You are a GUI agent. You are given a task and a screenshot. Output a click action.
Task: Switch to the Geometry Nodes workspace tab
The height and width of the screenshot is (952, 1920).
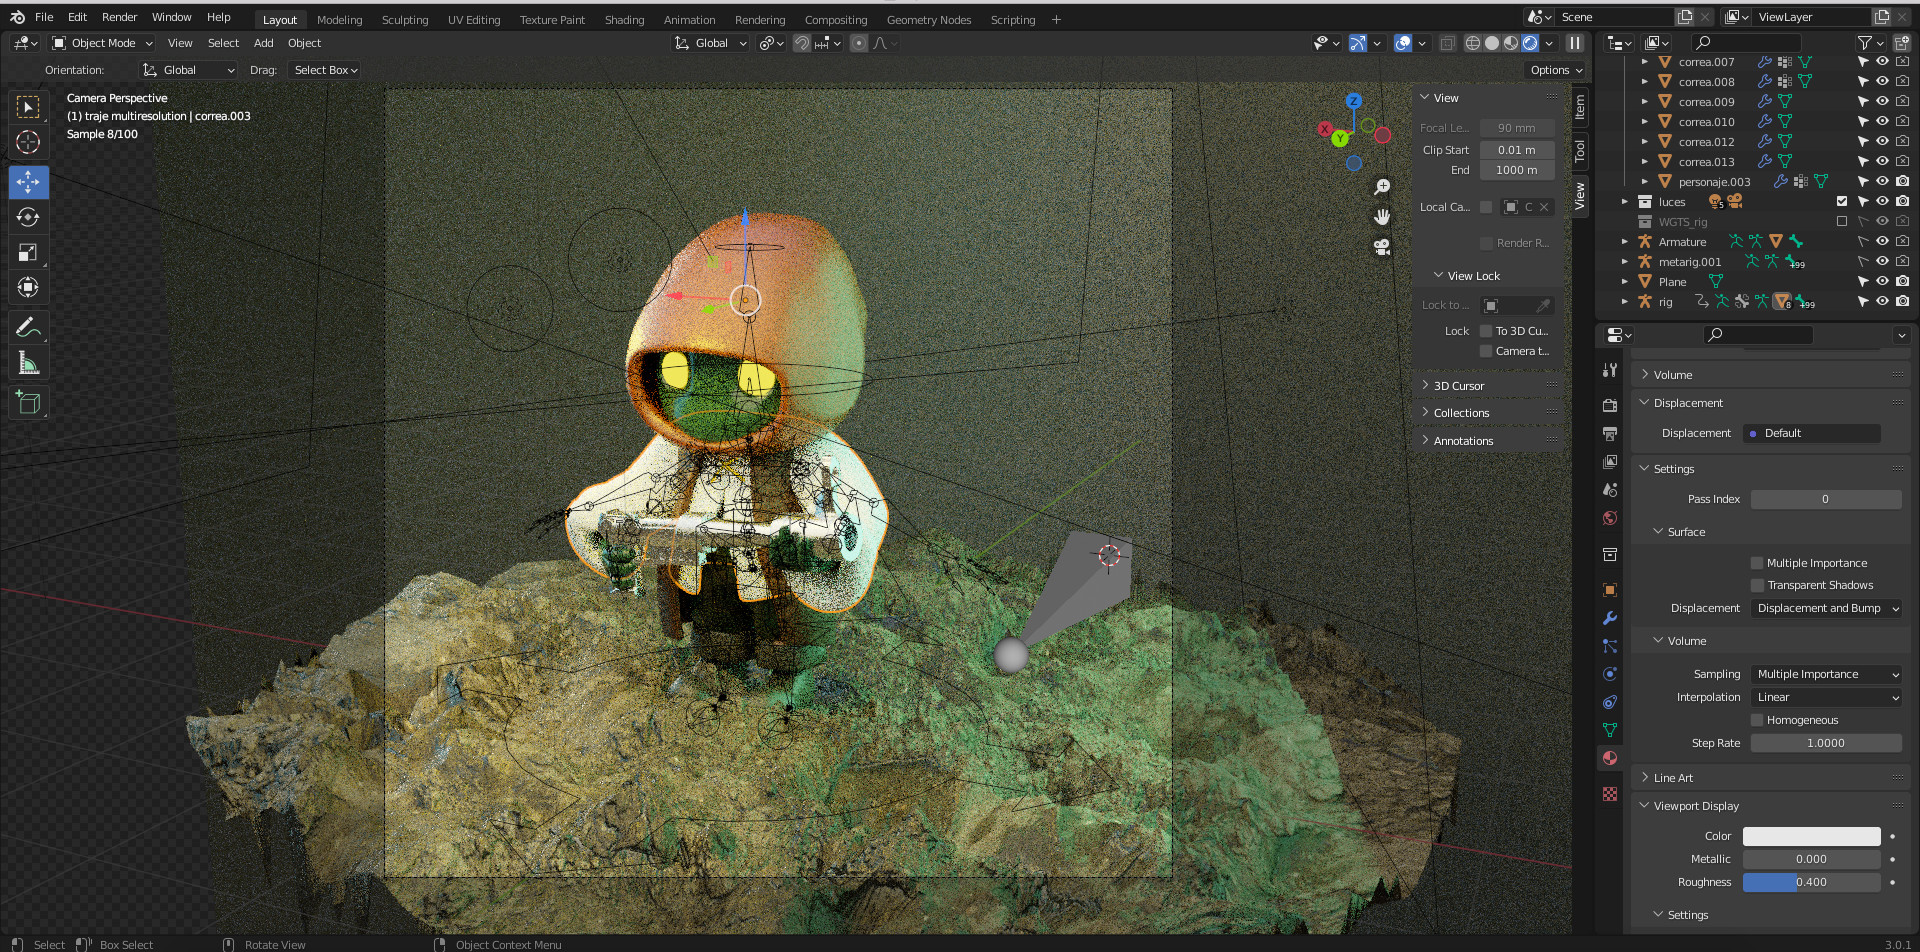tap(929, 20)
